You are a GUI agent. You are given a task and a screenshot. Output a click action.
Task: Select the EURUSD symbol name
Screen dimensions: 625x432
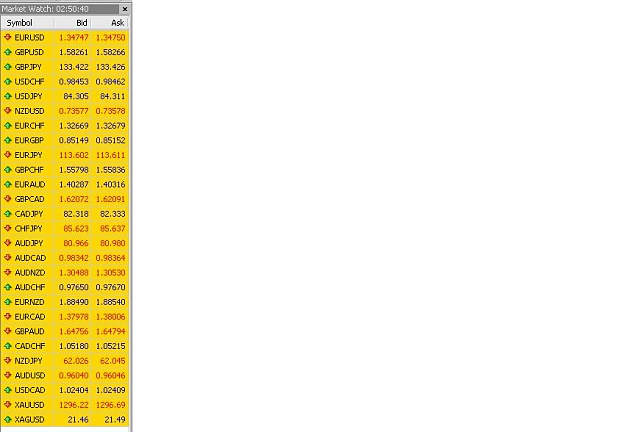coord(29,37)
